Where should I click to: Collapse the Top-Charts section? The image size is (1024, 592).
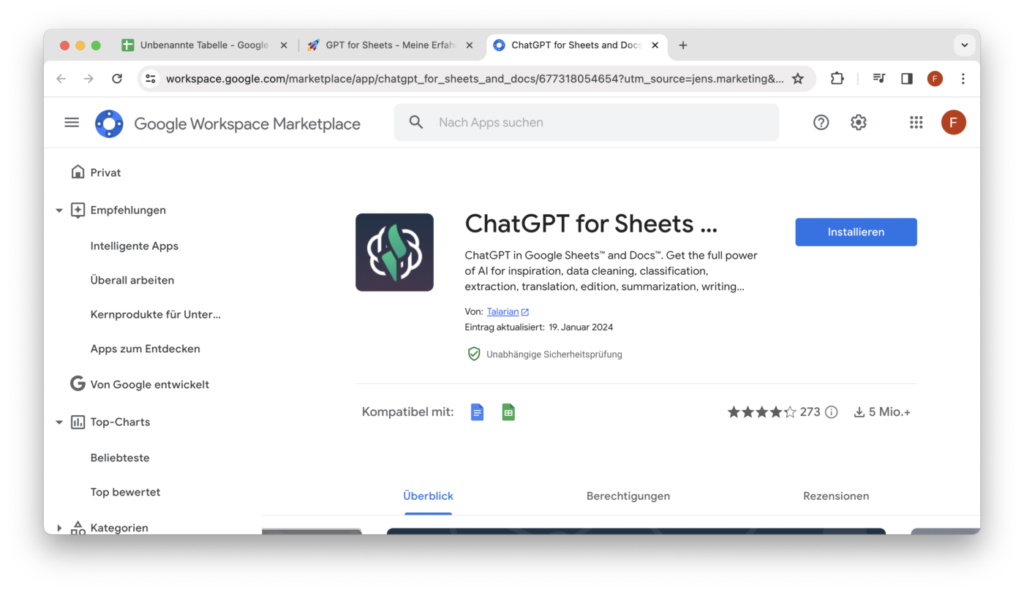[59, 422]
